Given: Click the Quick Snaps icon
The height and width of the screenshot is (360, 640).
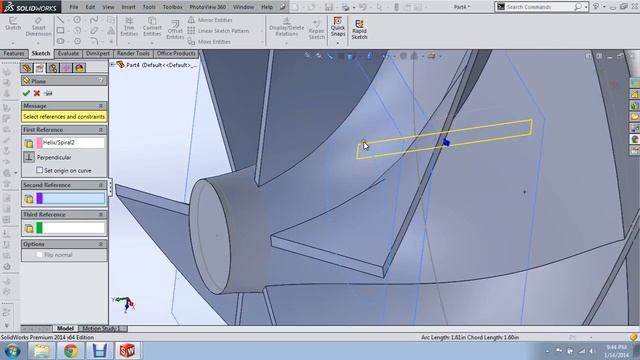Looking at the screenshot, I should coord(338,27).
